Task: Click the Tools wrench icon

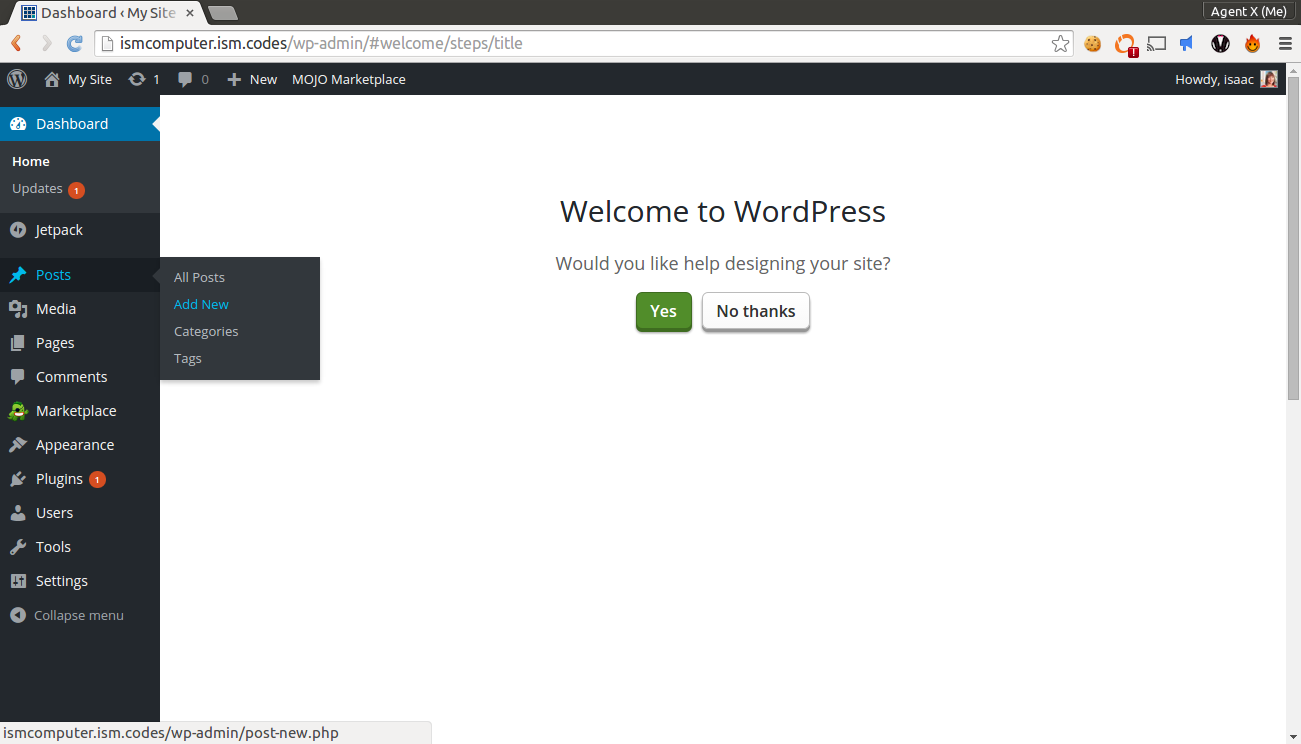Action: pos(18,547)
